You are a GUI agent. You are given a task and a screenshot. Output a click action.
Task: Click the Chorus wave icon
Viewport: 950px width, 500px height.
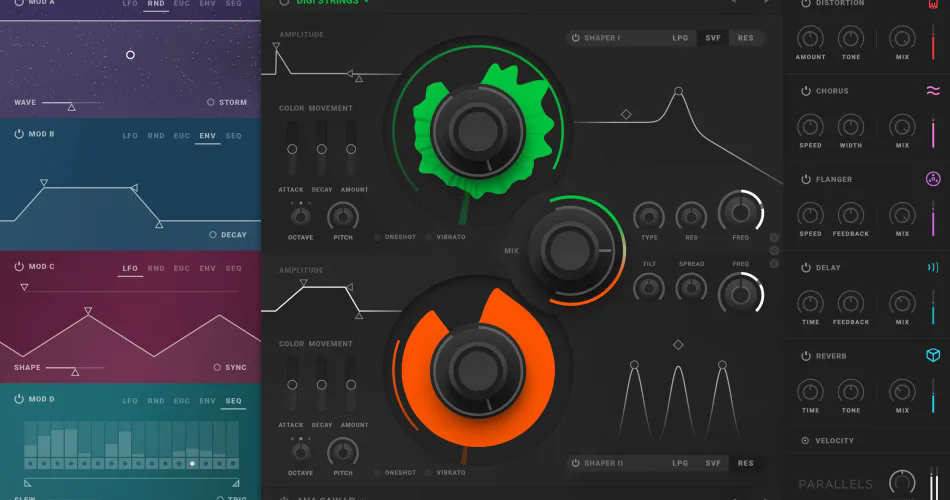pos(932,91)
